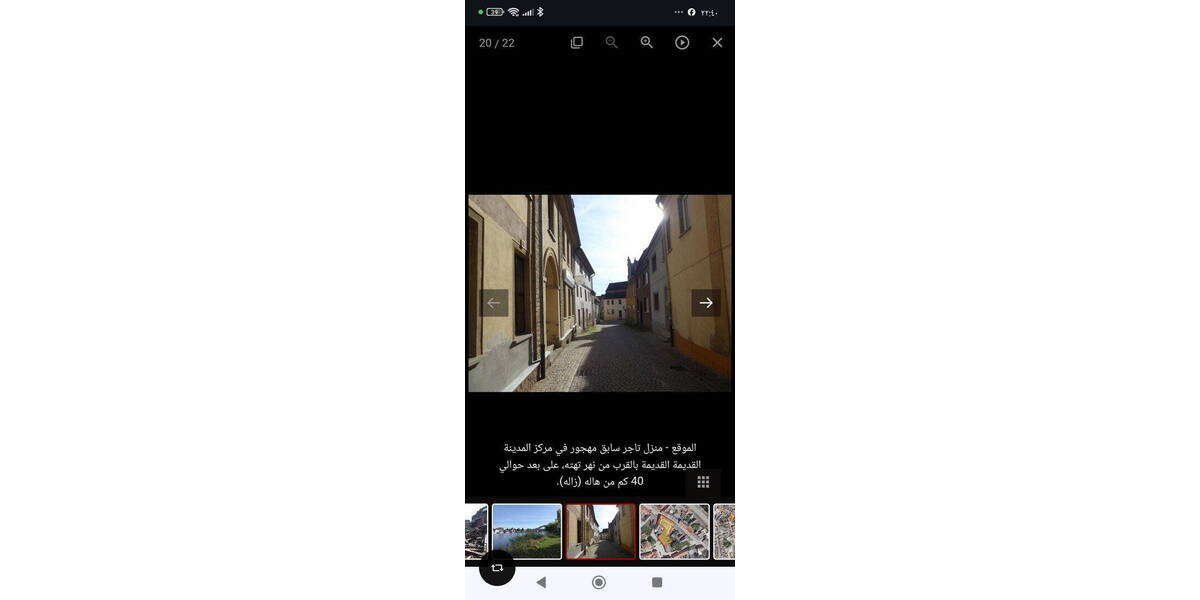The width and height of the screenshot is (1200, 600).
Task: Tap the Wi-Fi status icon
Action: 513,12
